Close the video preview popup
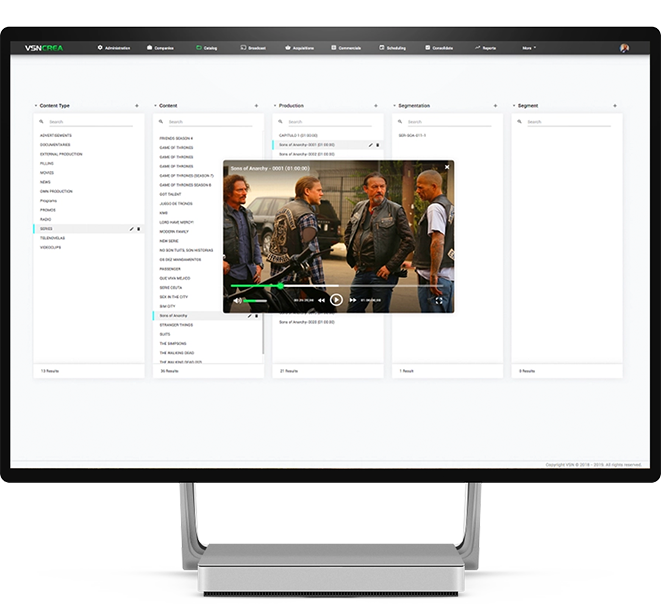Screen dimensions: 661x604 click(x=447, y=167)
